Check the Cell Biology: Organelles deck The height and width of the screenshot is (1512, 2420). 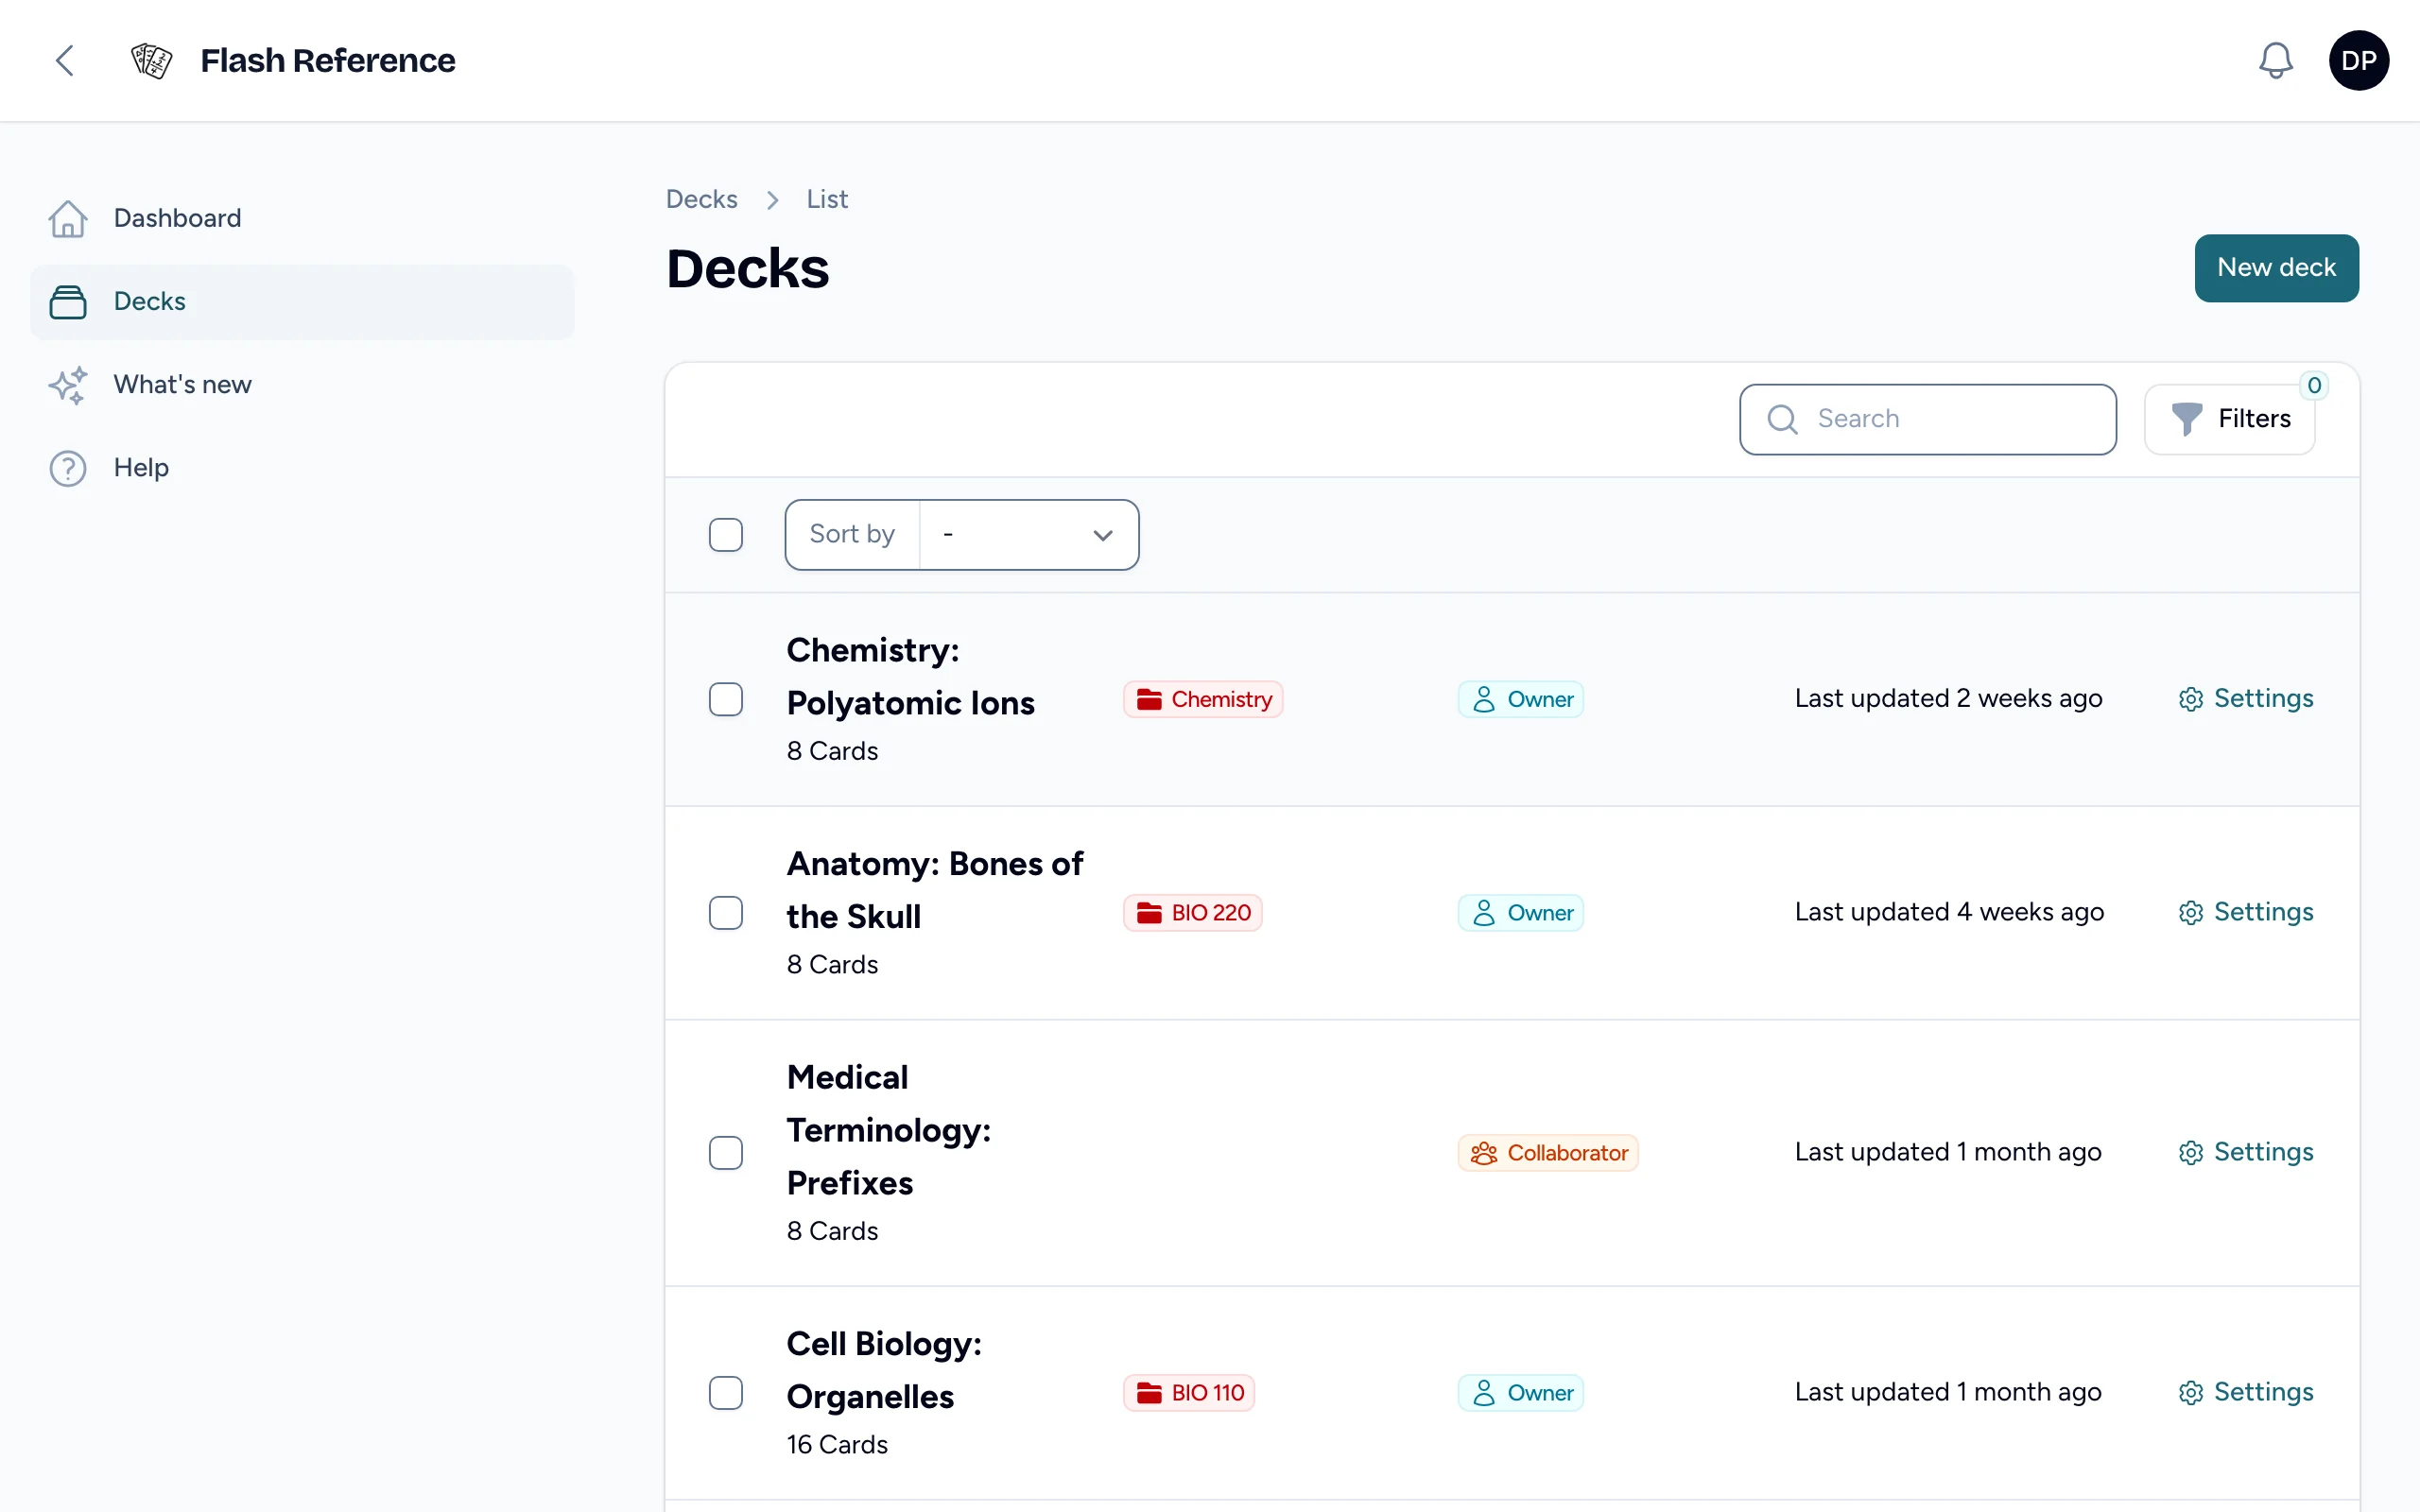pyautogui.click(x=726, y=1393)
